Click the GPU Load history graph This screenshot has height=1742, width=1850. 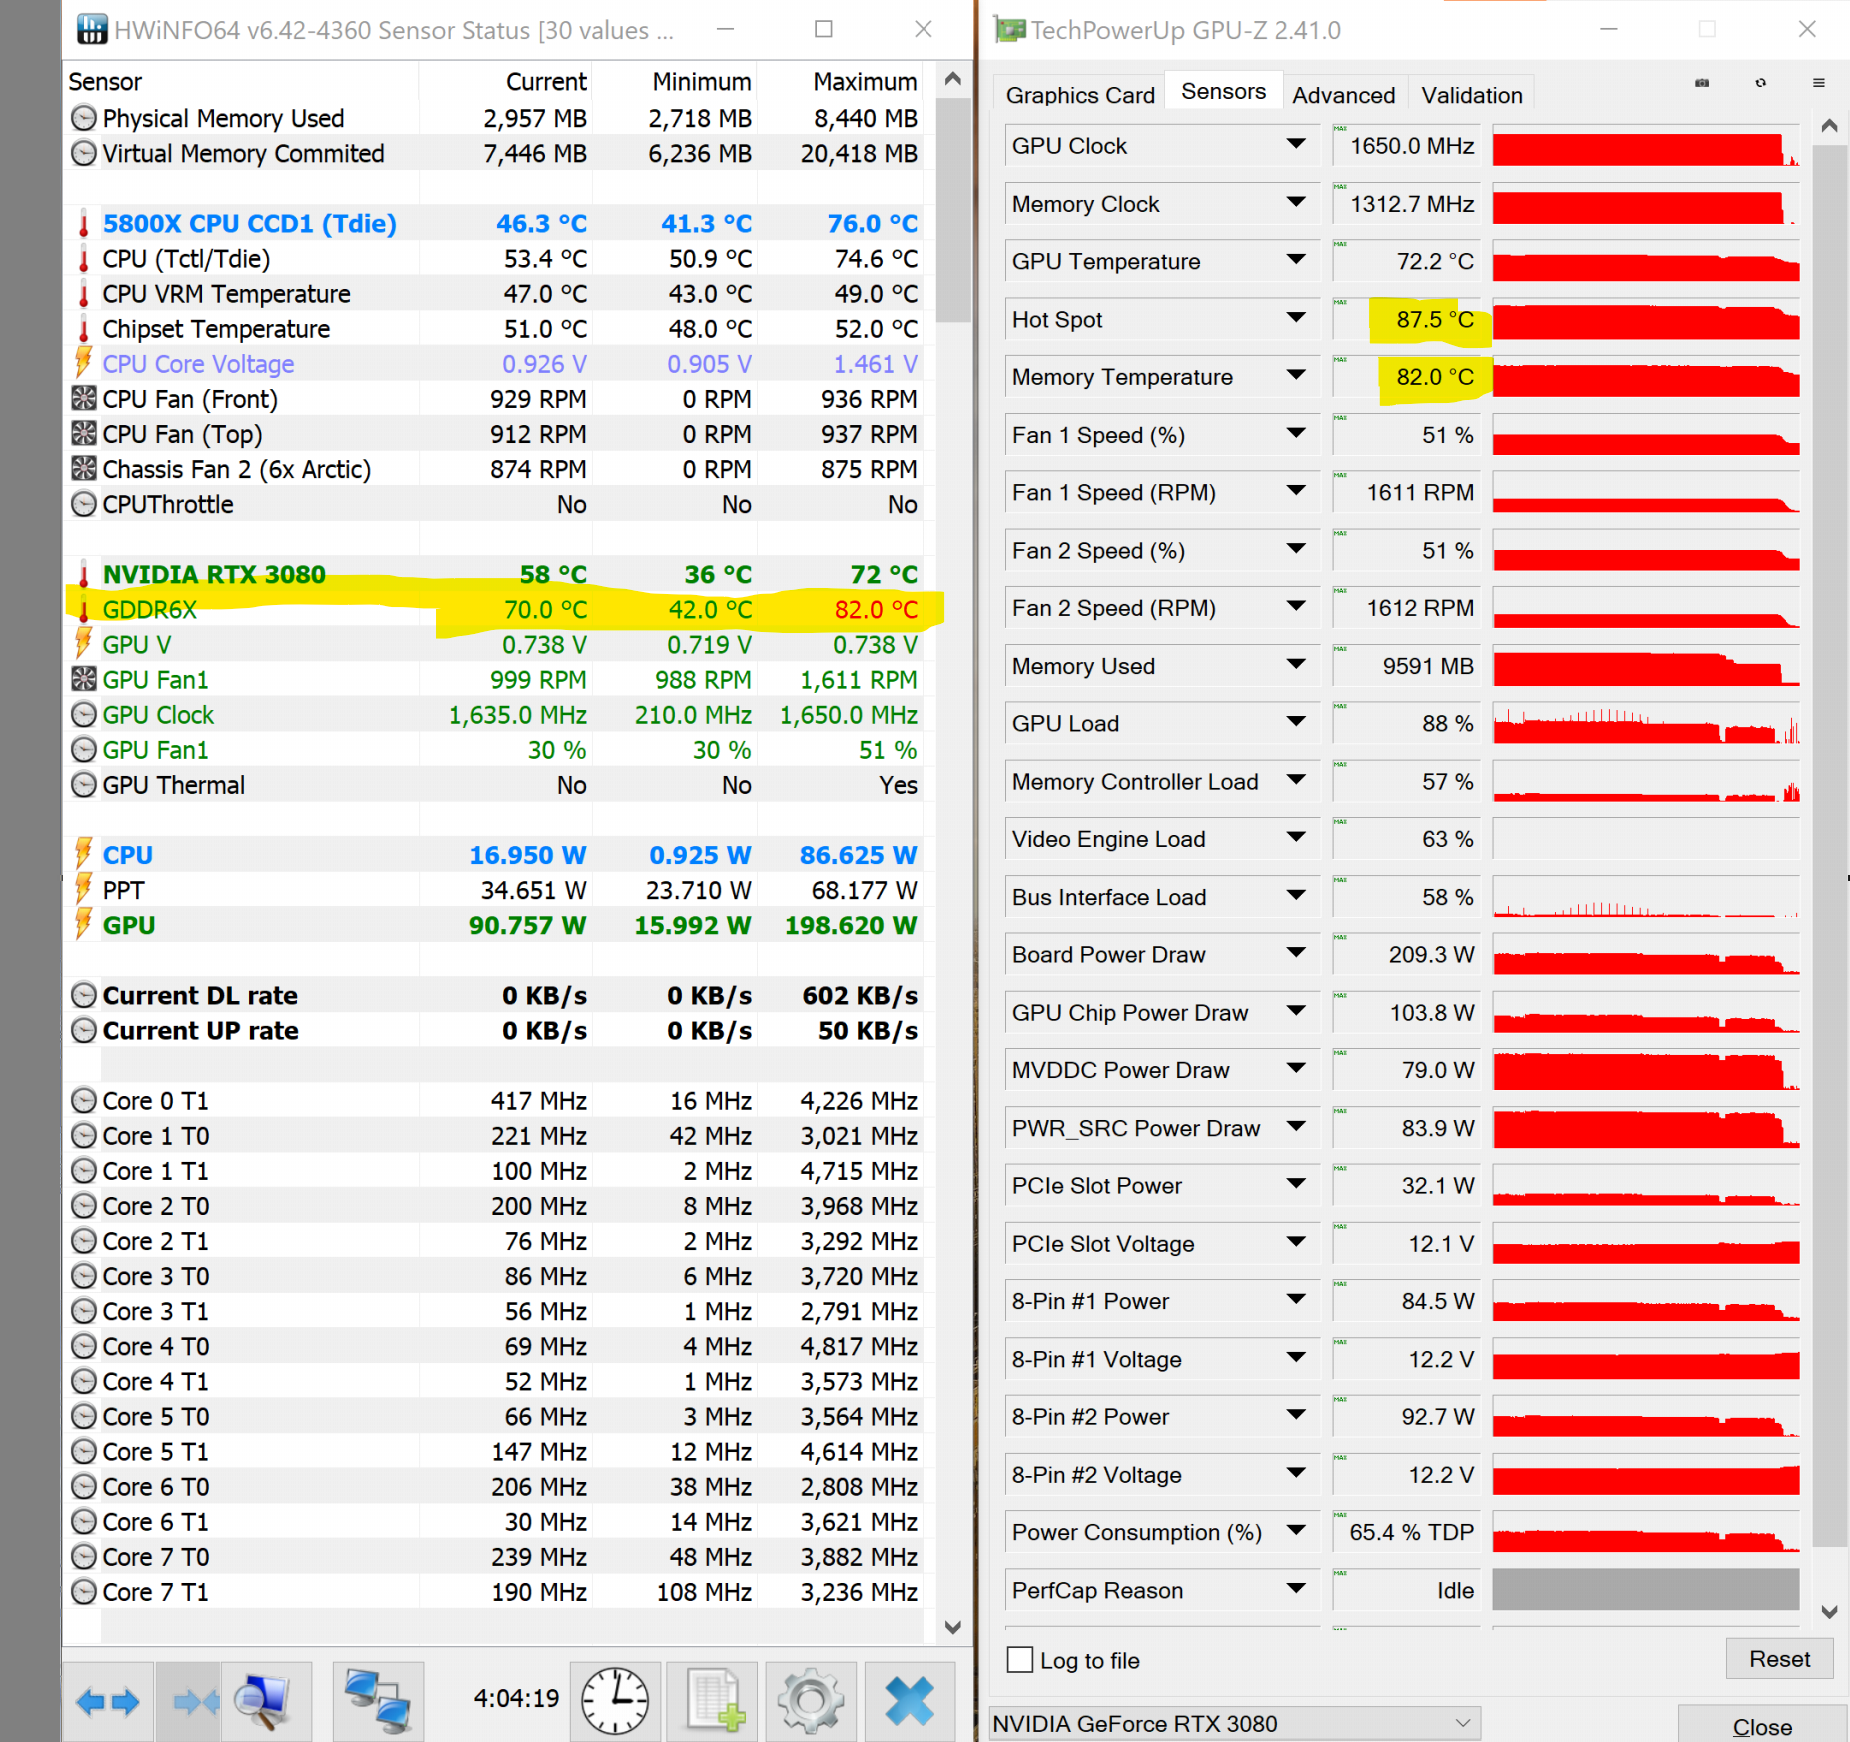pos(1646,724)
